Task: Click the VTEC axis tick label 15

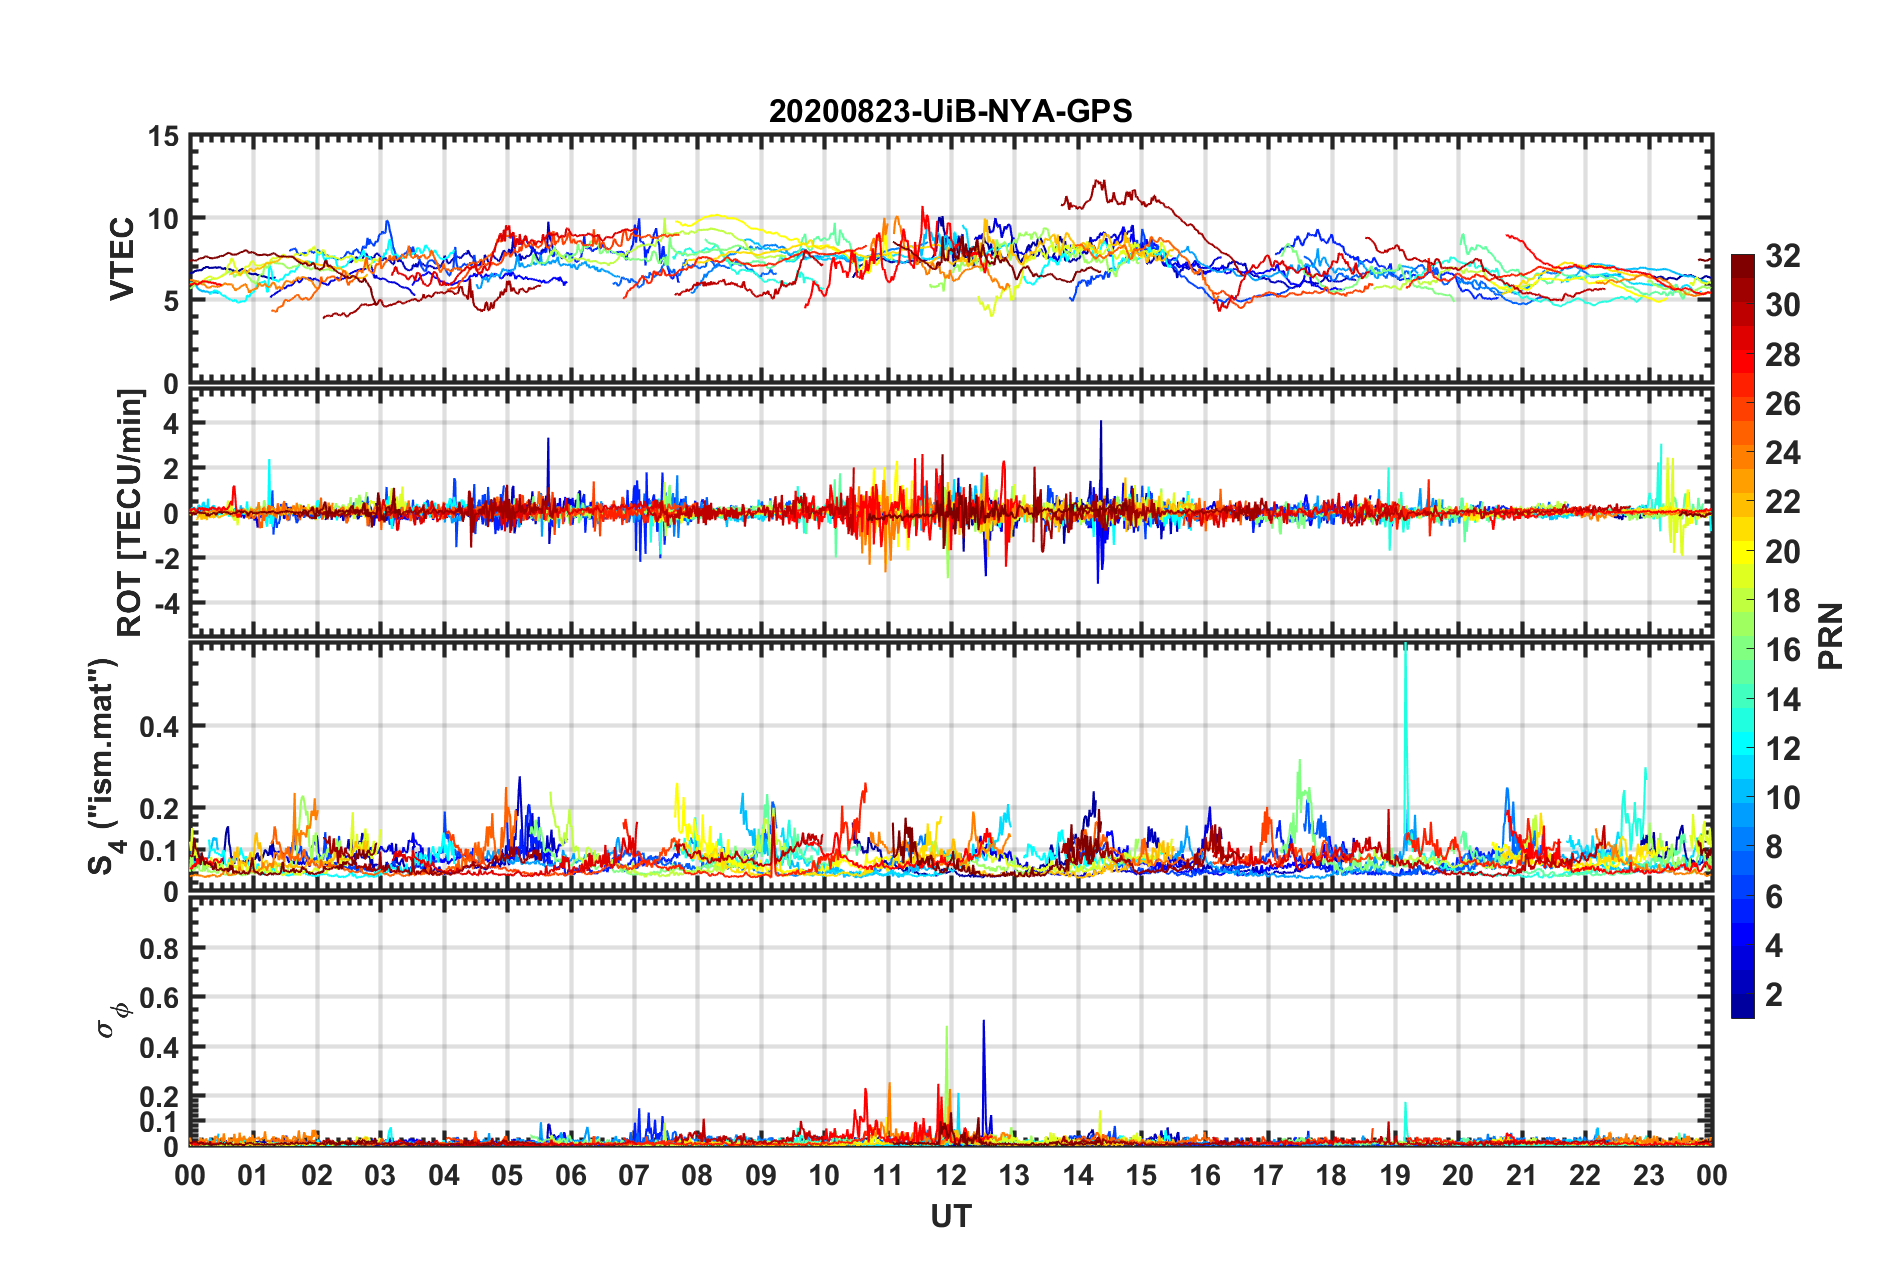Action: point(163,137)
